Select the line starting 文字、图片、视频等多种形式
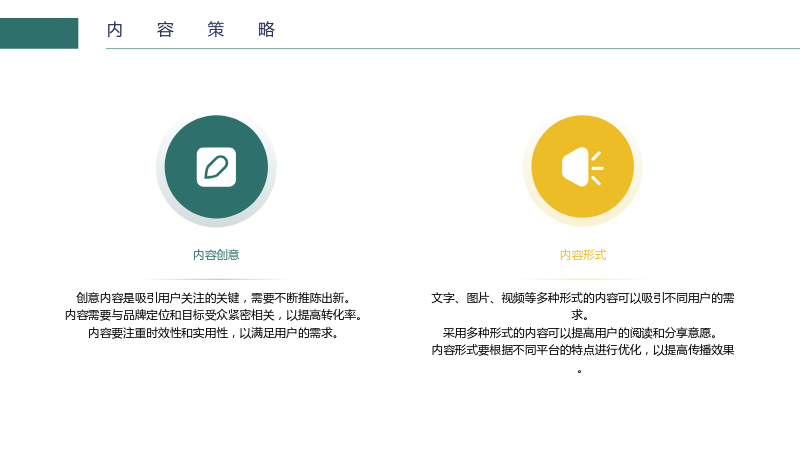Viewport: 800px width, 450px height. coord(583,298)
